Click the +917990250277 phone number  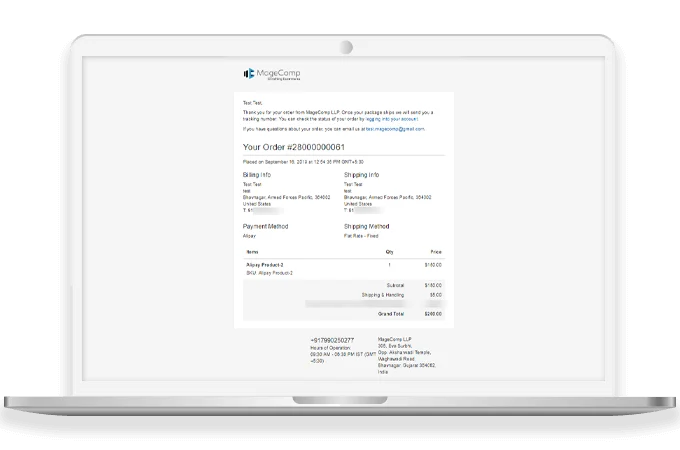pyautogui.click(x=332, y=340)
